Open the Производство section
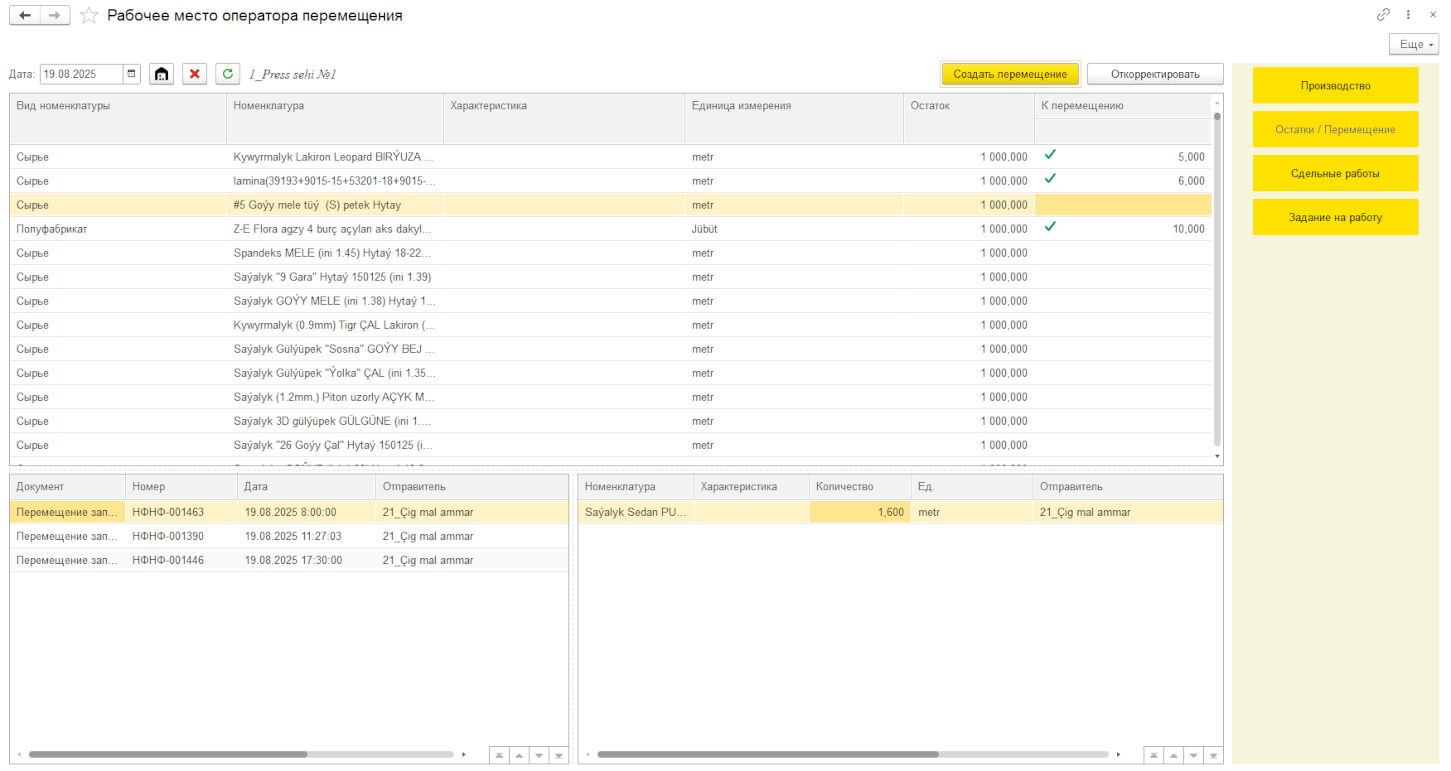 point(1335,86)
